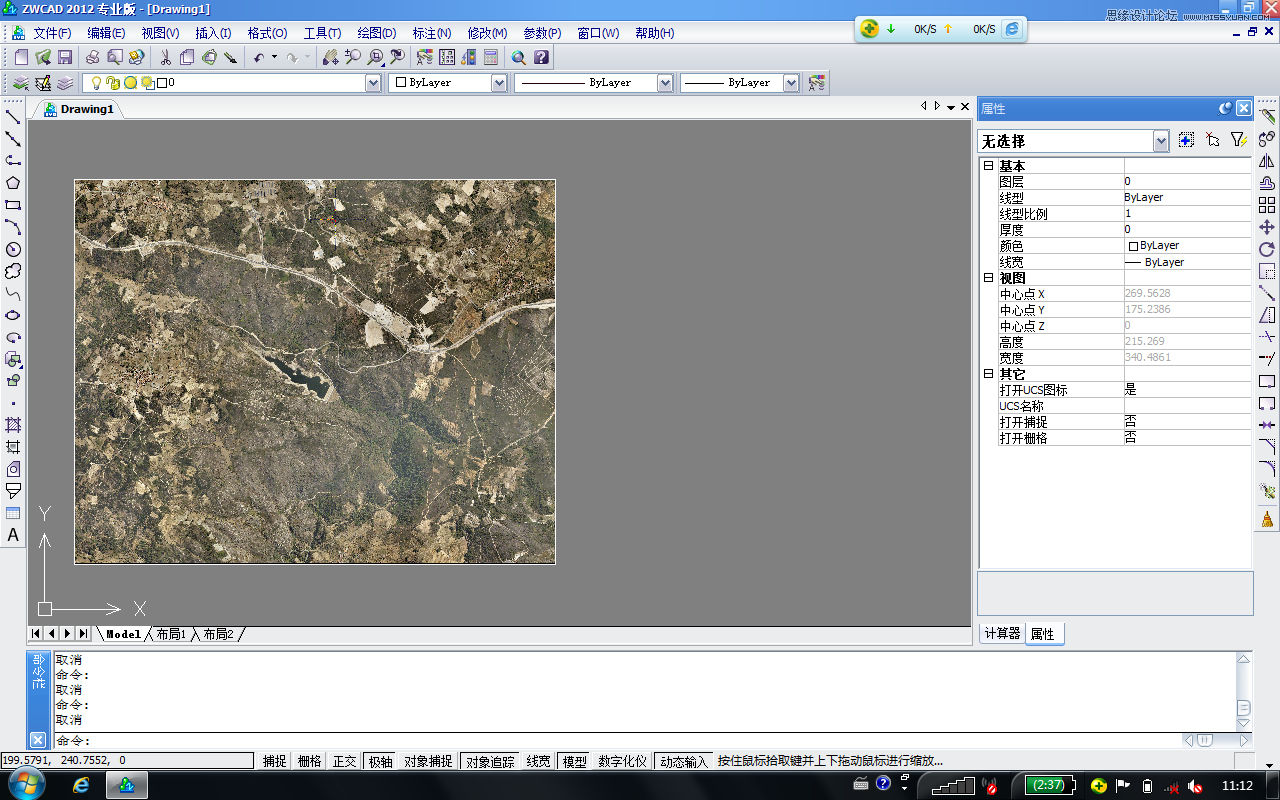Screen dimensions: 1280x800
Task: Collapse the 基本 properties section
Action: point(988,166)
